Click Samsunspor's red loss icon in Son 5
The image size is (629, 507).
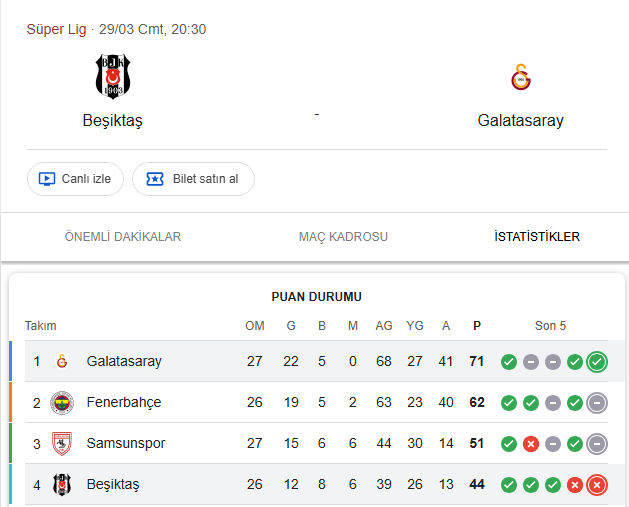pos(531,443)
